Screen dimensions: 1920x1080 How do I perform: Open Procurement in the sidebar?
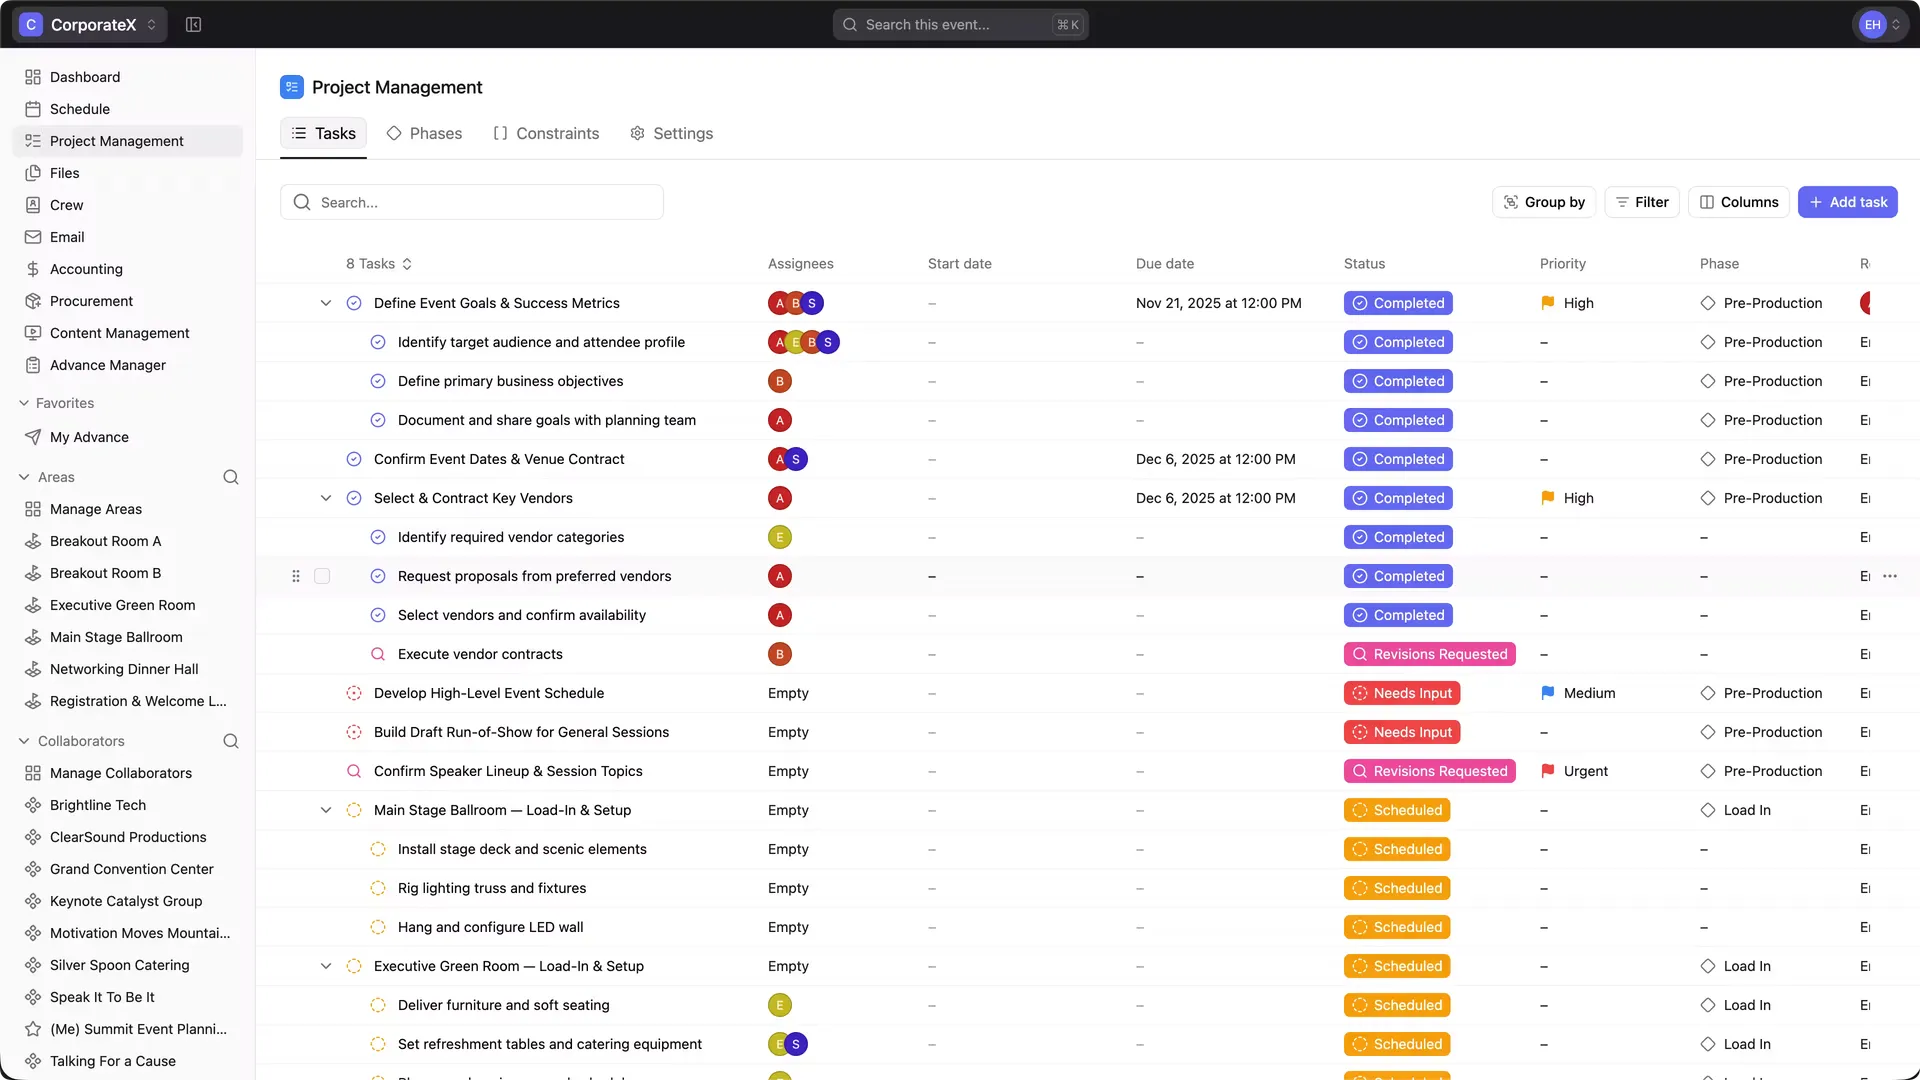[128, 301]
